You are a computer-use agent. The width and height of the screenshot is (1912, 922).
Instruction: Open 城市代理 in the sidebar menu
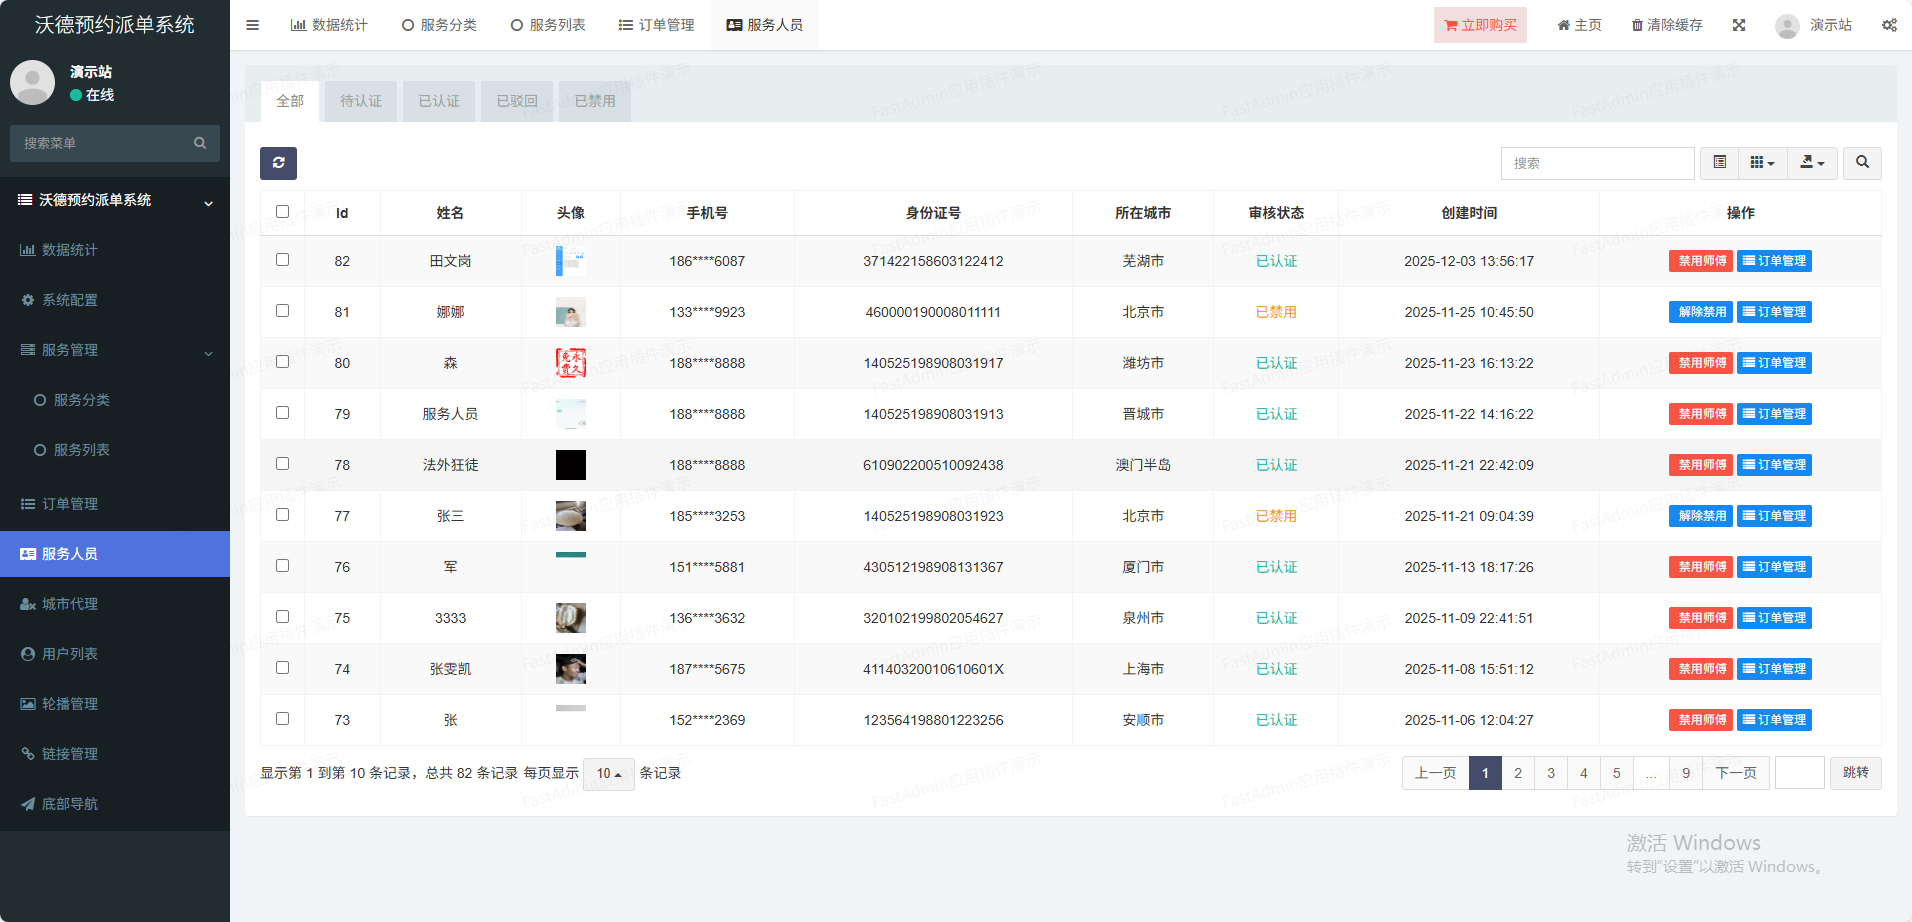(x=70, y=604)
